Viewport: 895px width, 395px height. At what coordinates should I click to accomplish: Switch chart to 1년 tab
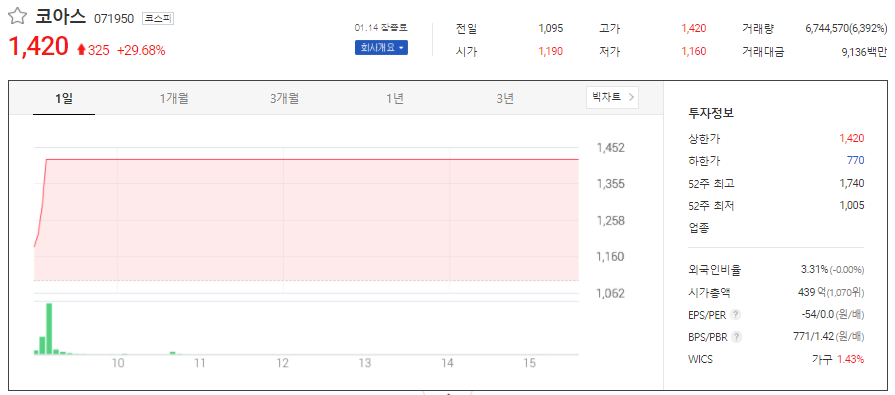(x=394, y=98)
